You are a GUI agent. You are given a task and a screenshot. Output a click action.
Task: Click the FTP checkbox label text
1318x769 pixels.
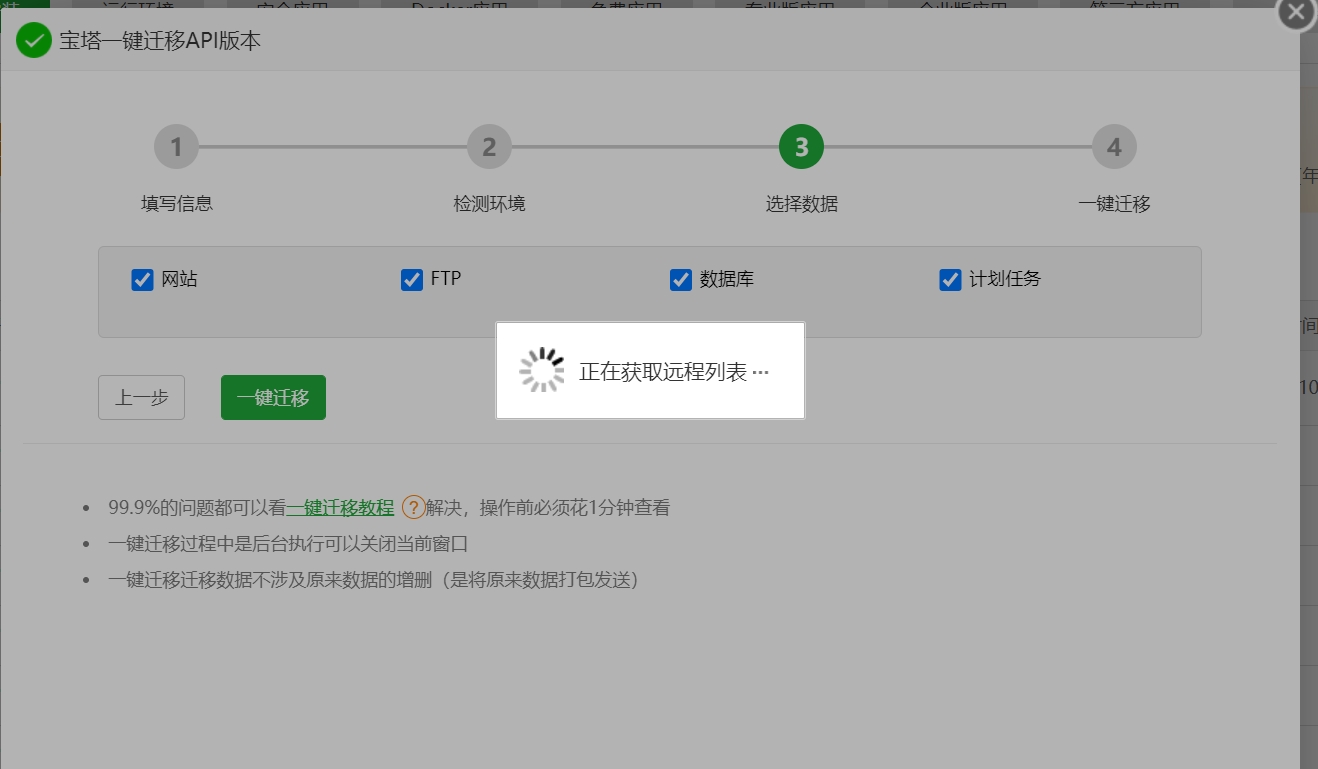446,279
